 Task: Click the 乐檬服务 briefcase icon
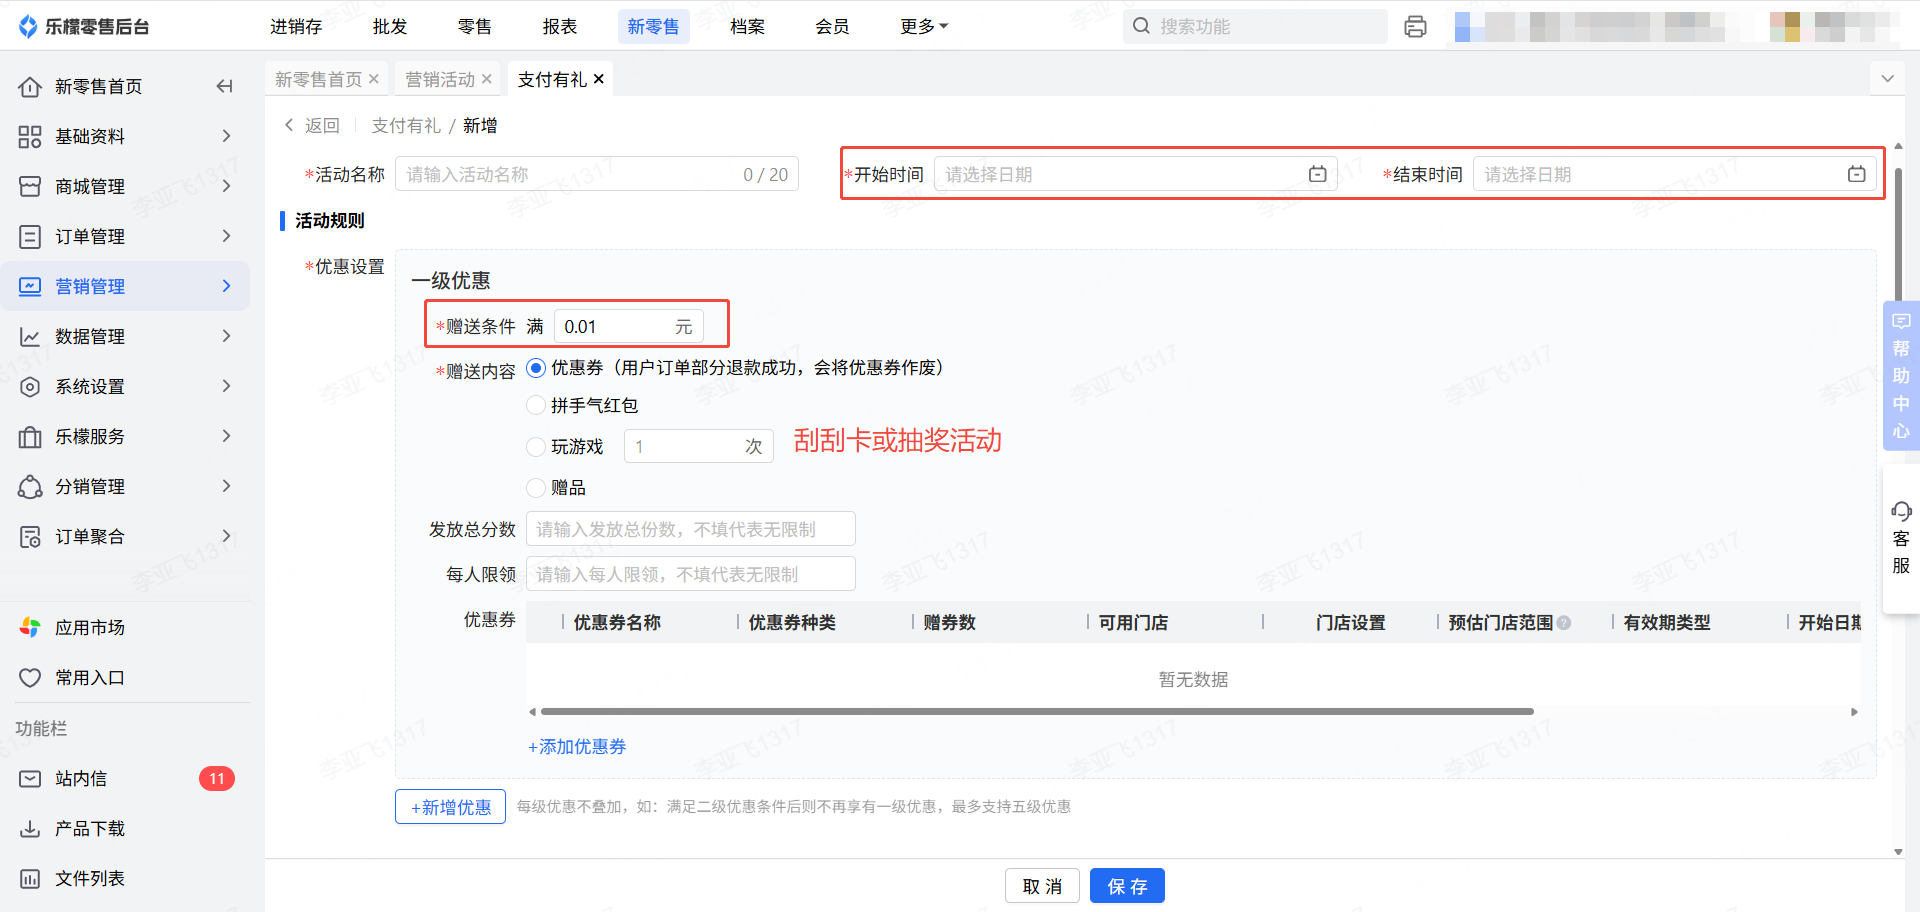(30, 437)
